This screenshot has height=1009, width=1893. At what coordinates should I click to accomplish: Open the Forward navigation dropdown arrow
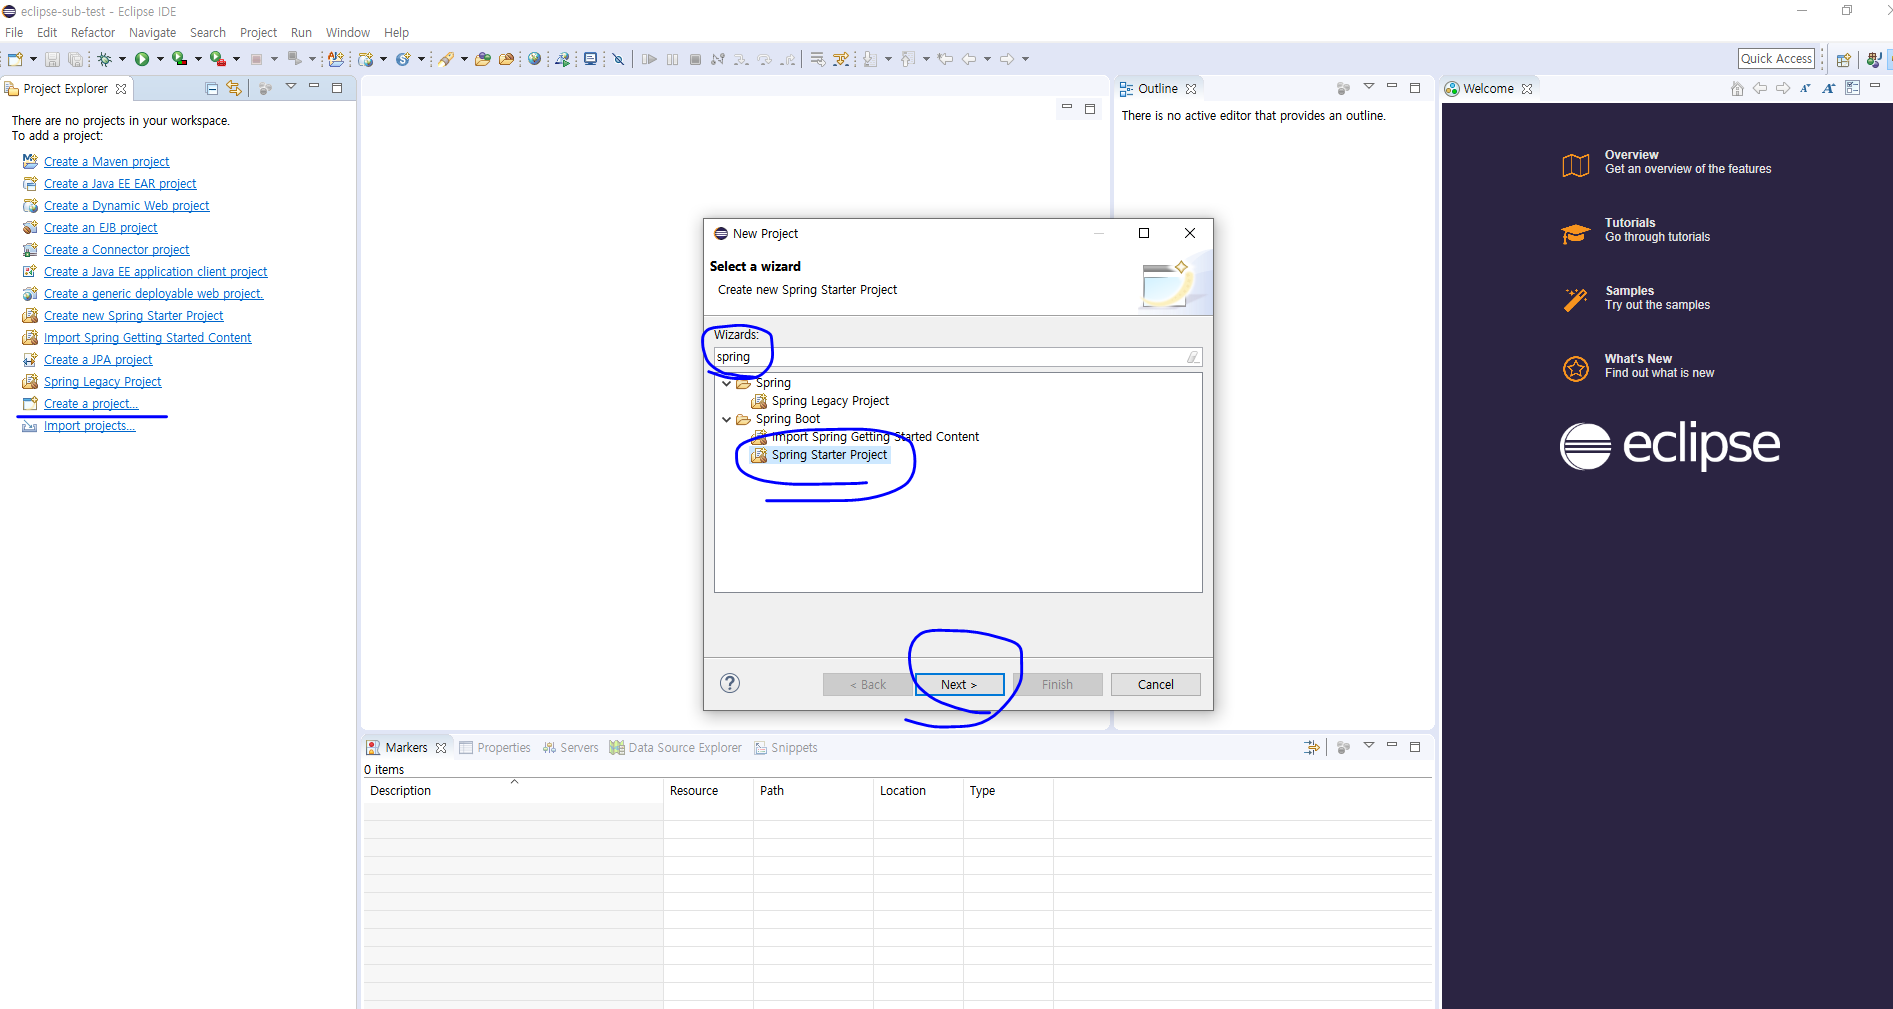1025,59
